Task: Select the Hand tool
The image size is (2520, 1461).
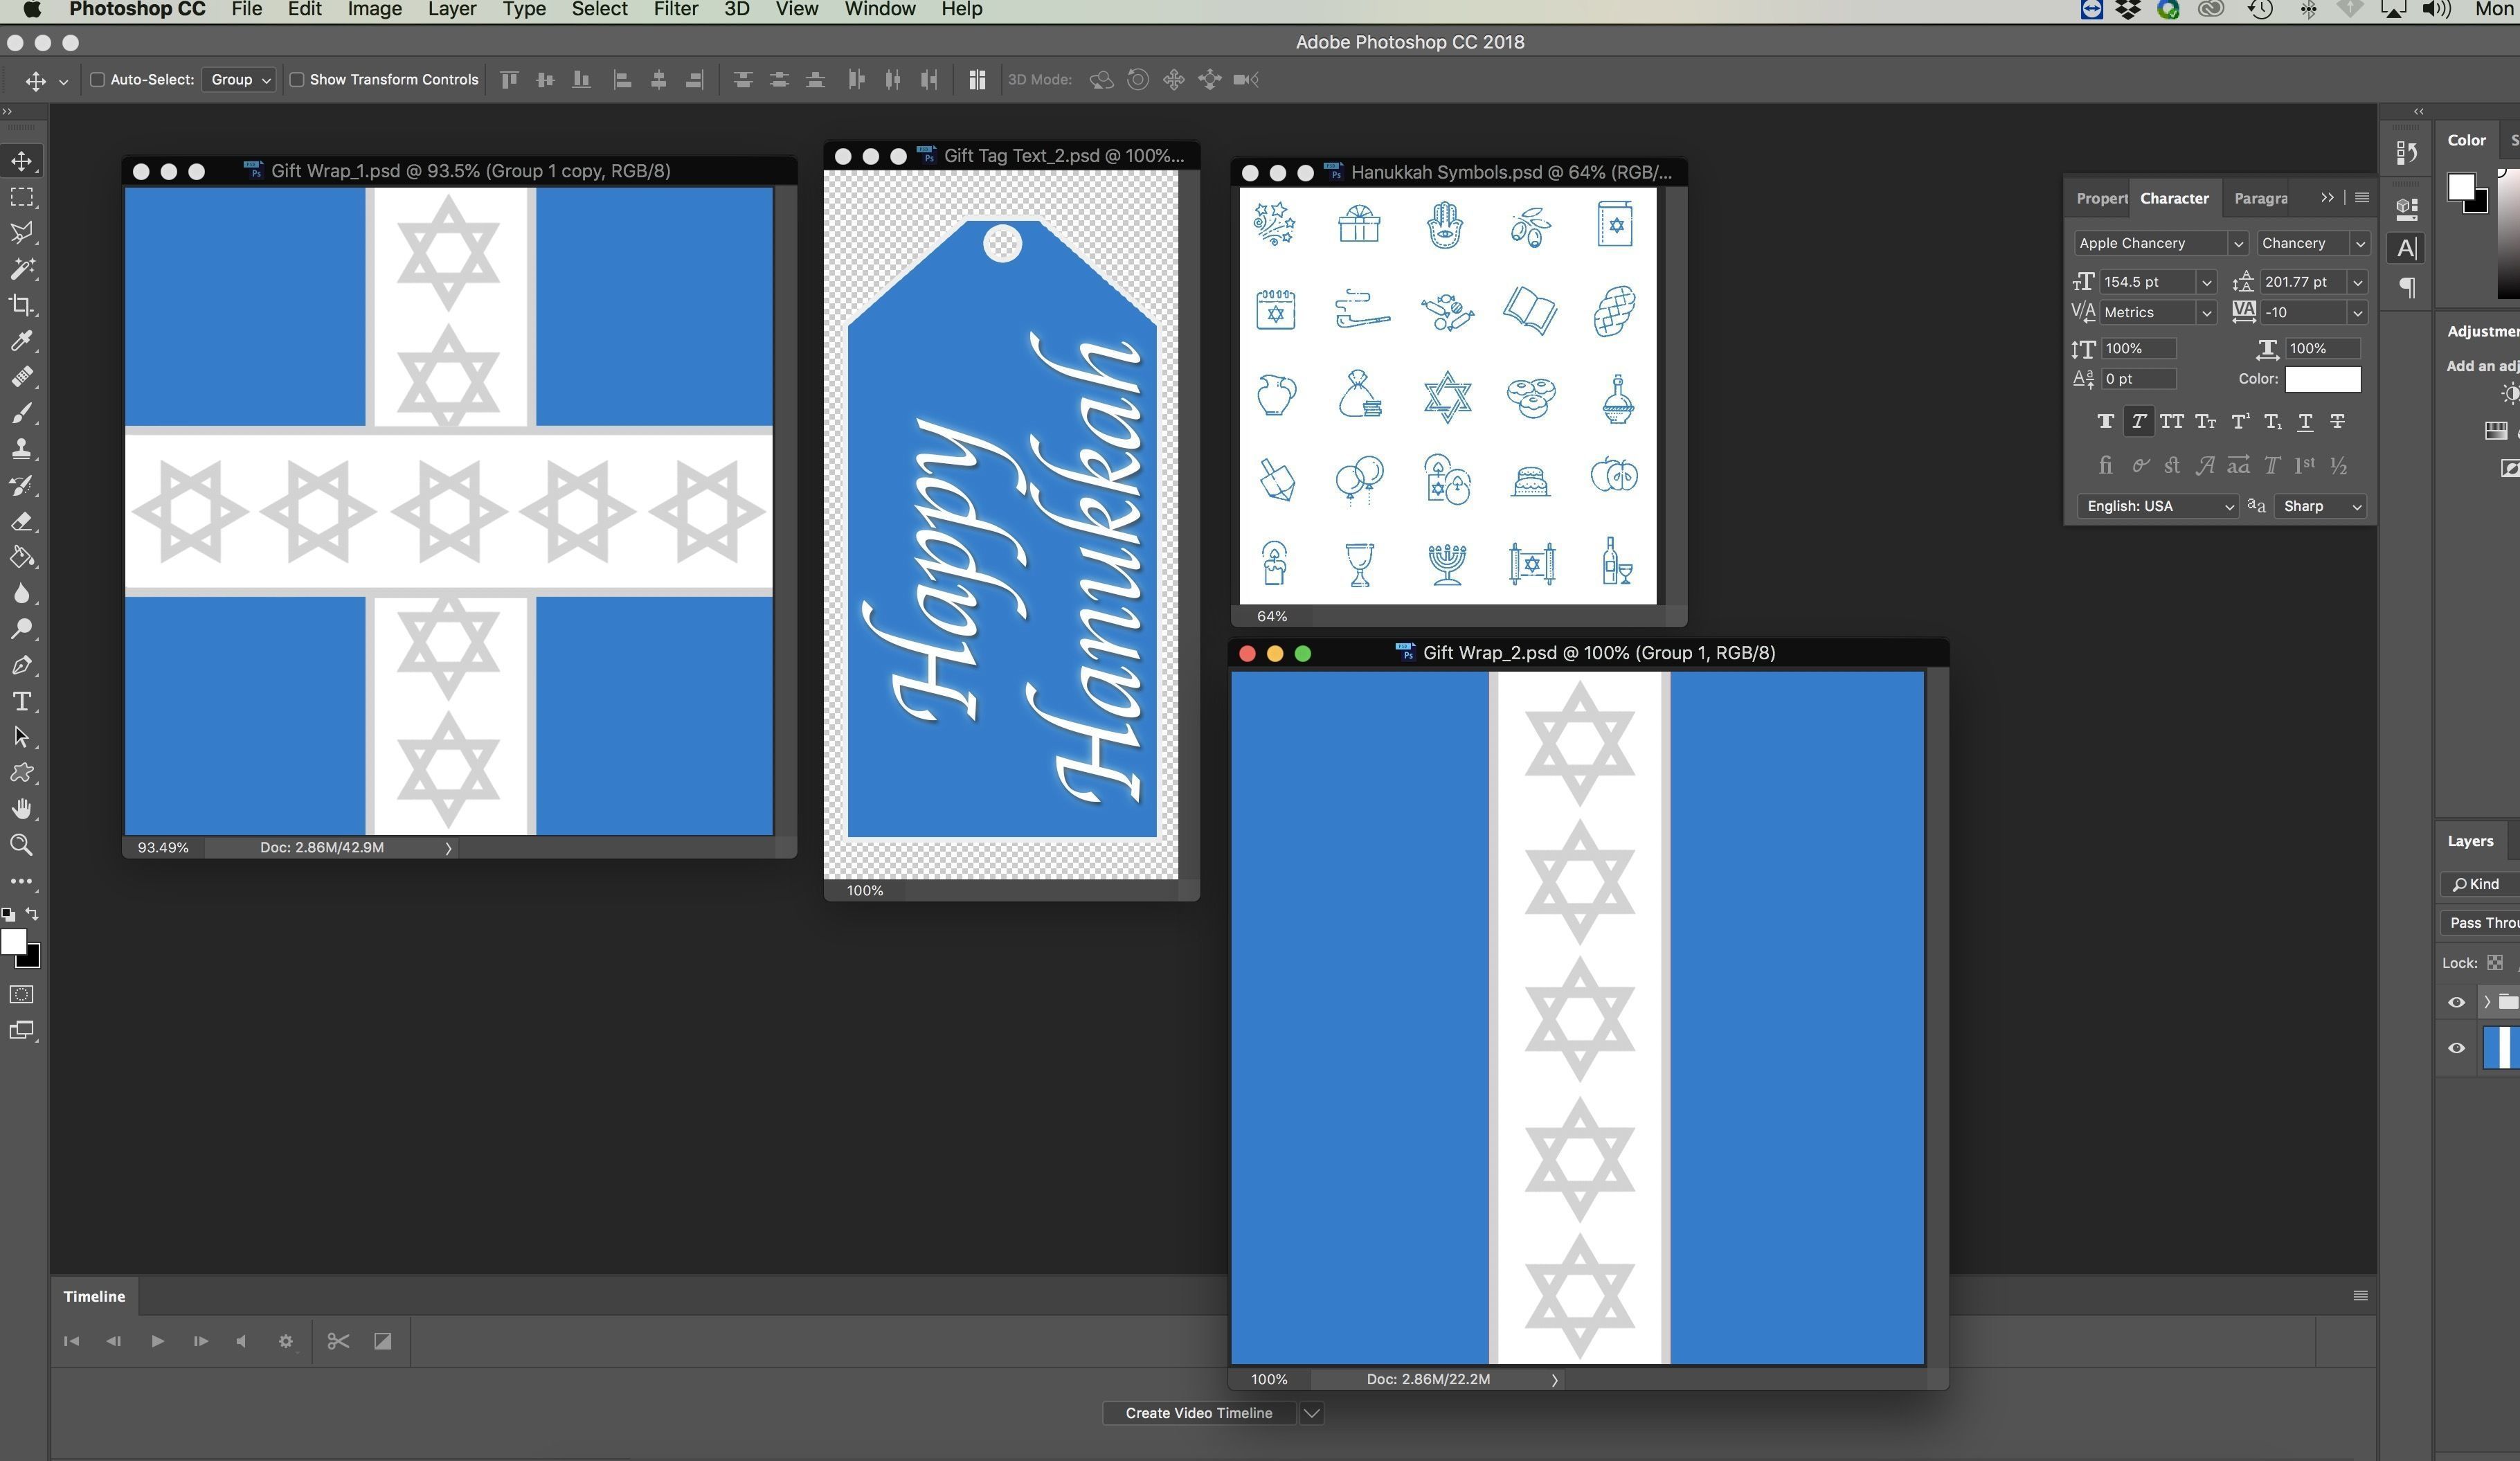Action: point(21,809)
